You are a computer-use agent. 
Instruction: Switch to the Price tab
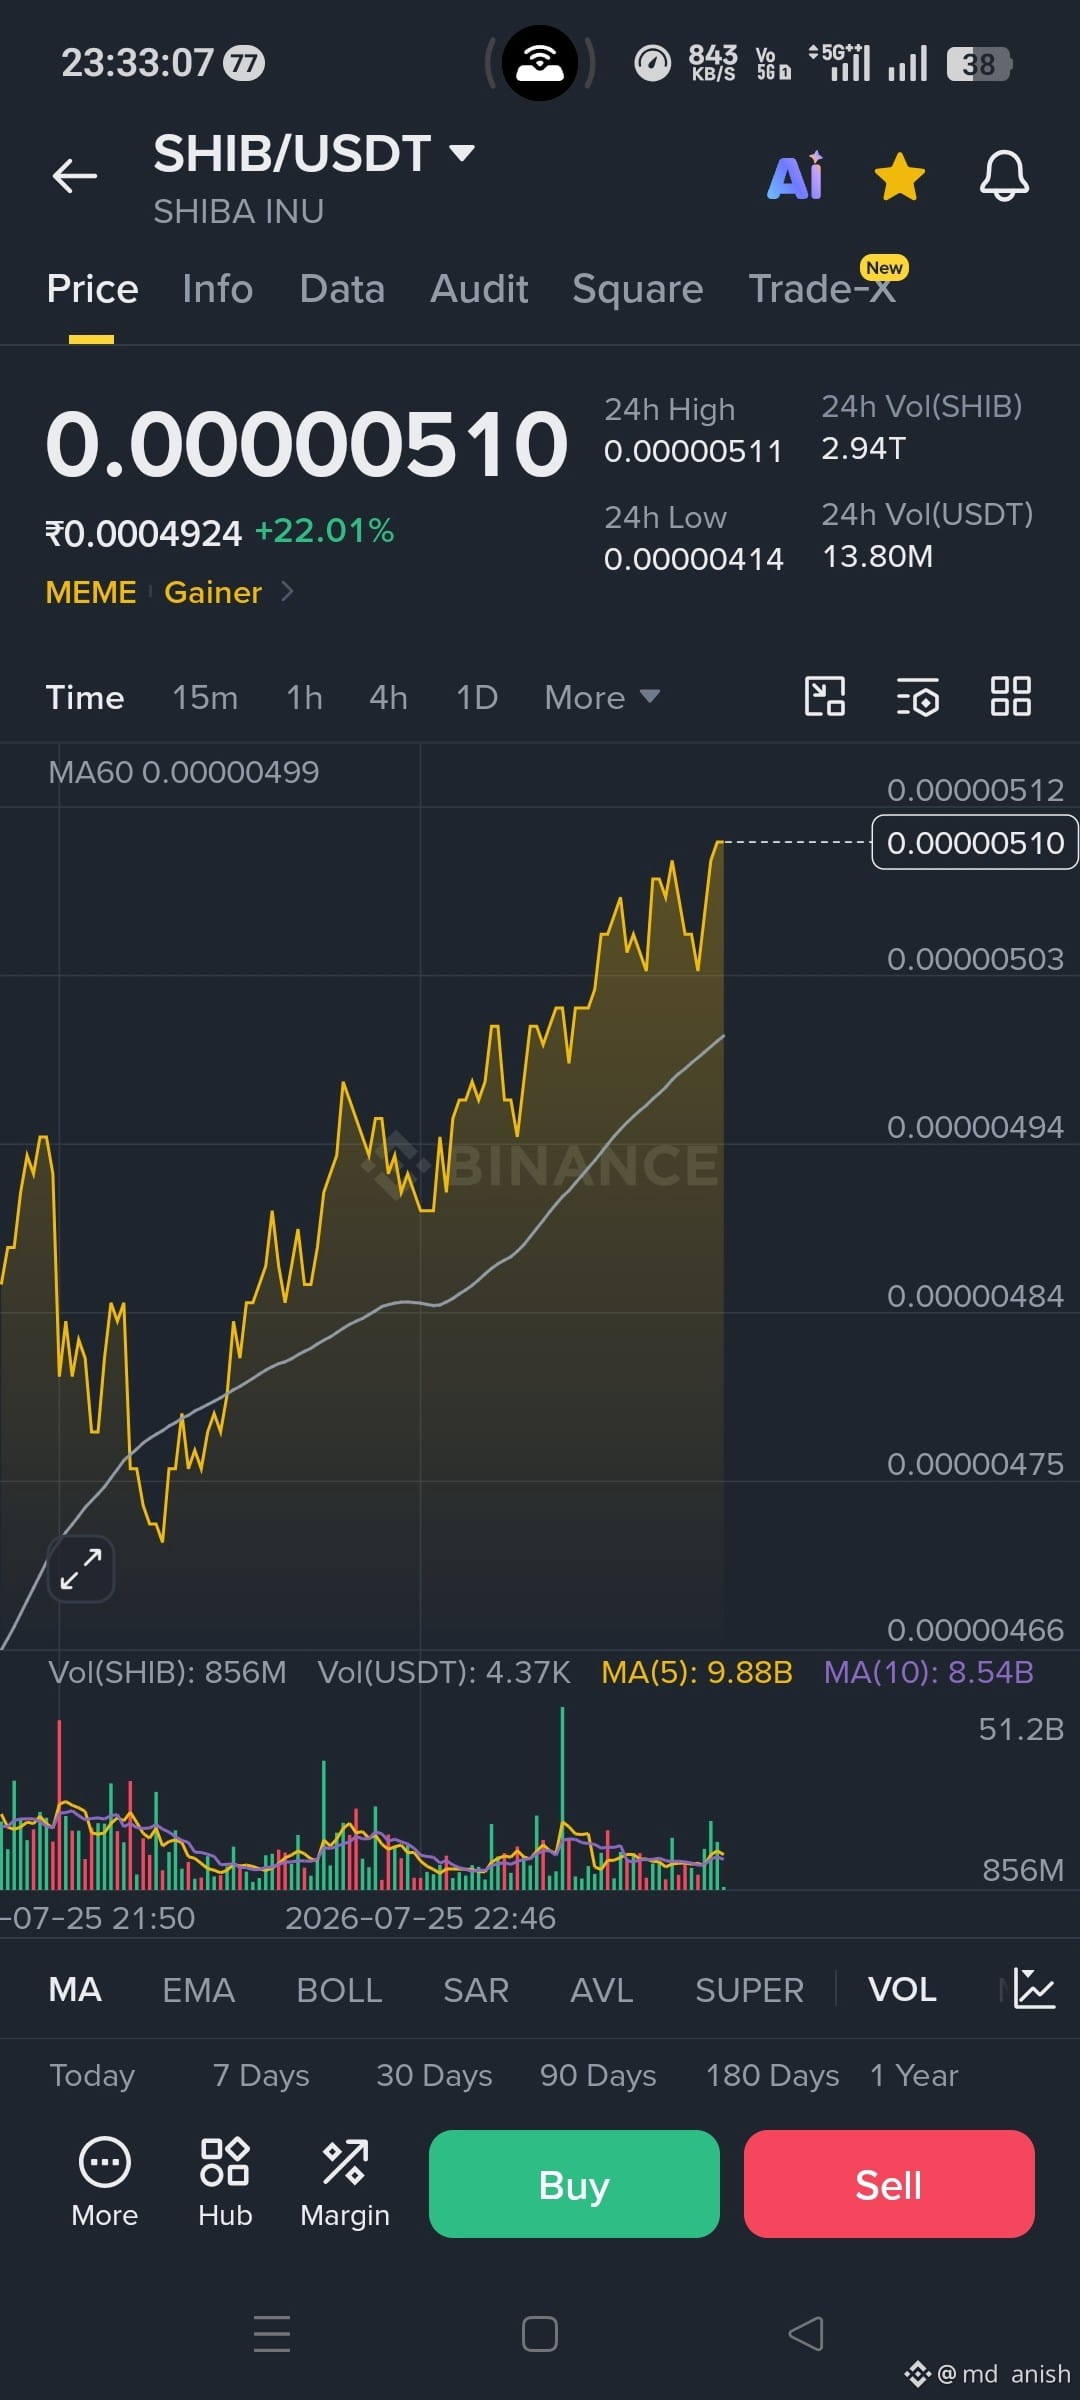(x=92, y=289)
